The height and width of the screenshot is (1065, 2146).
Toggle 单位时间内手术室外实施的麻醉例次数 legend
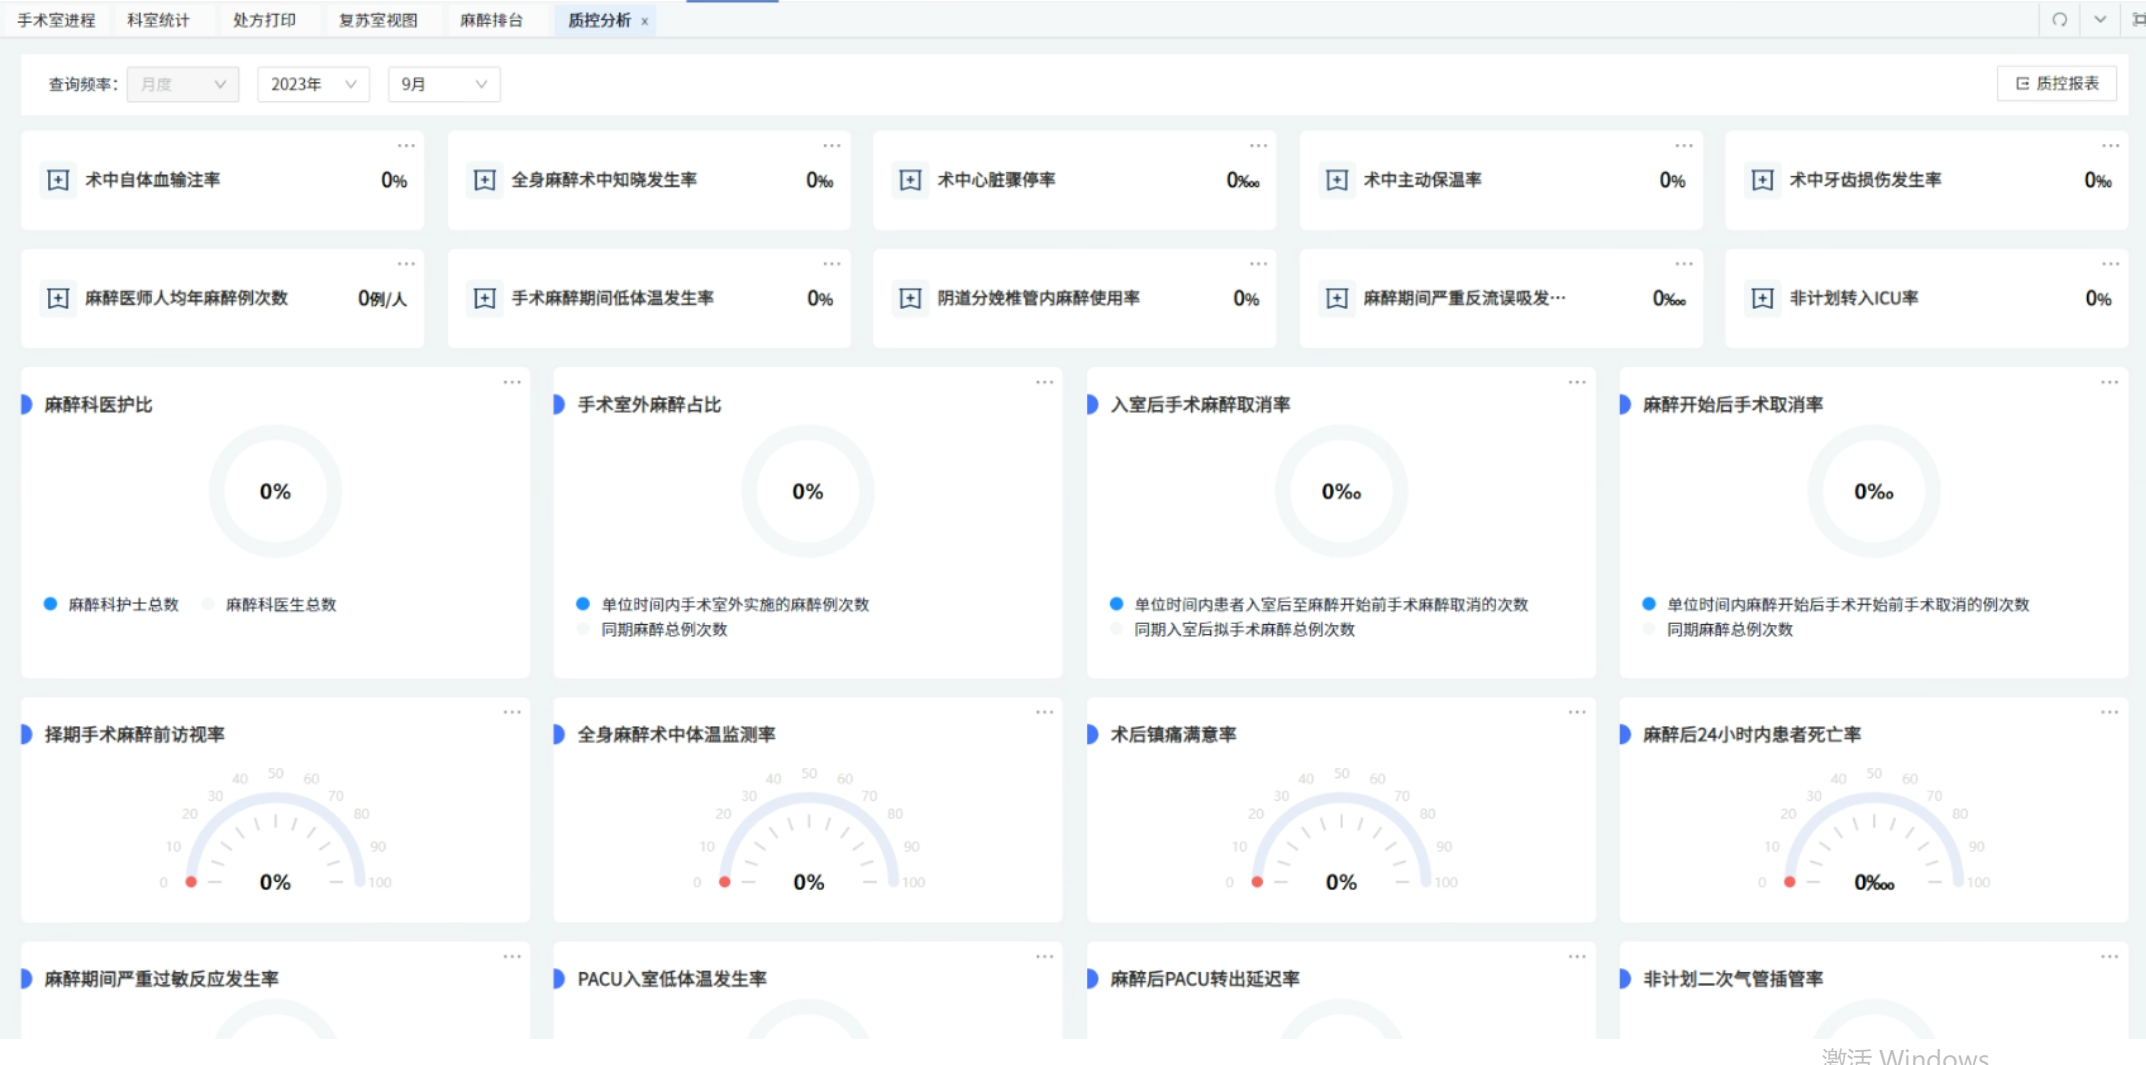coord(723,604)
